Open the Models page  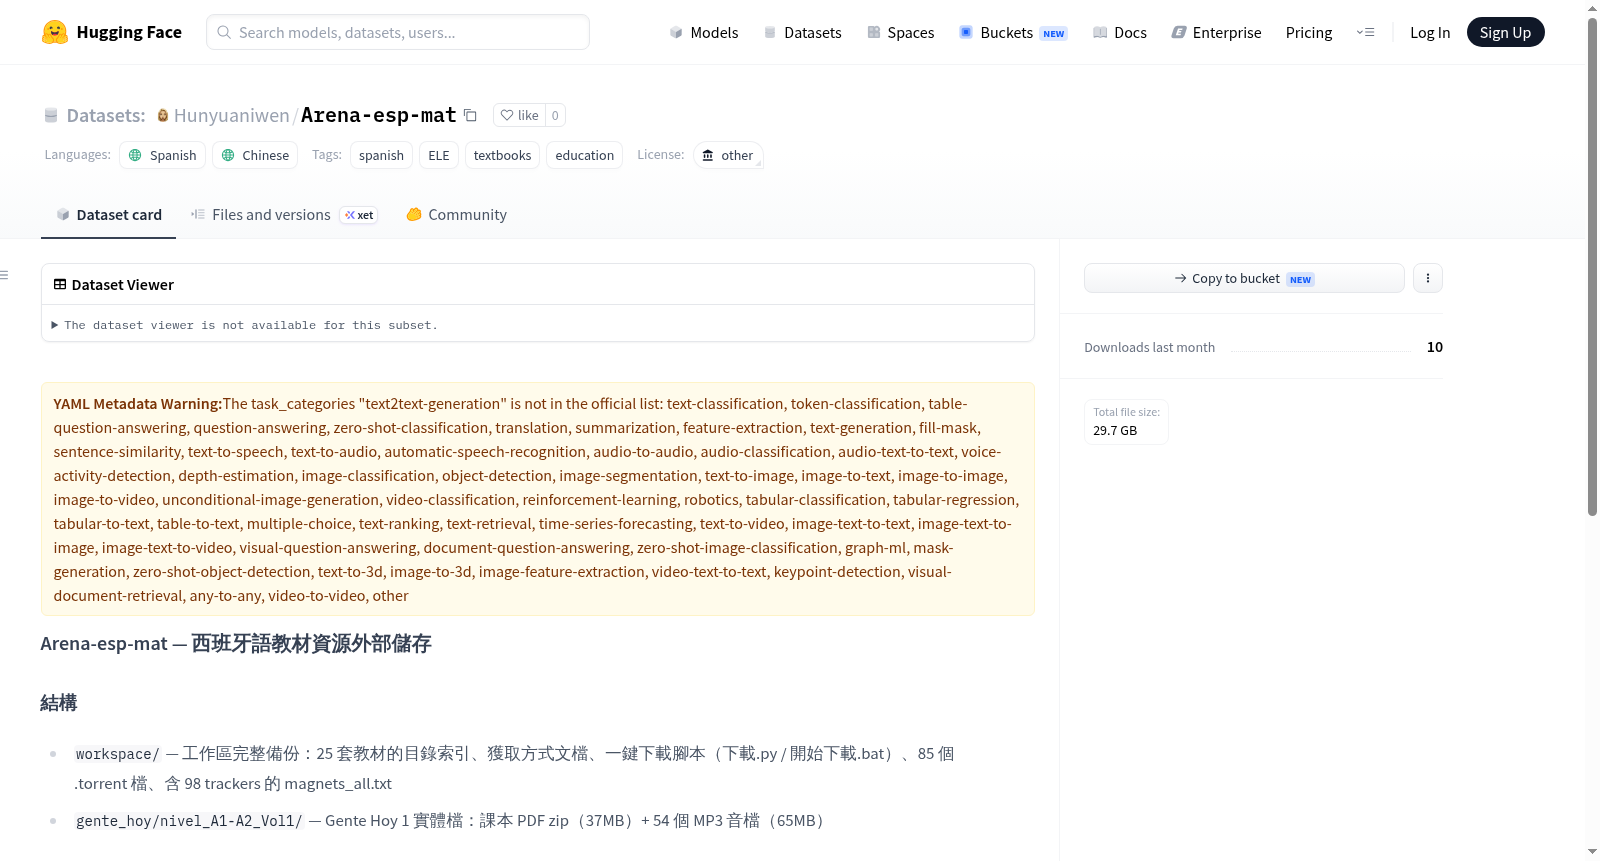704,32
